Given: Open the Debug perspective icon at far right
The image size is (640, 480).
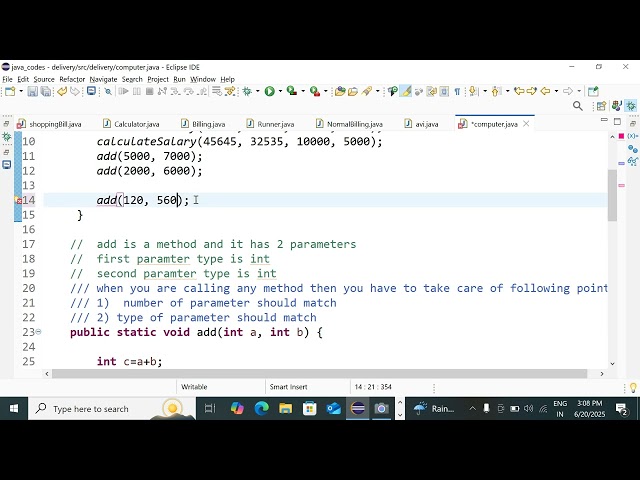Looking at the screenshot, I should point(631,106).
